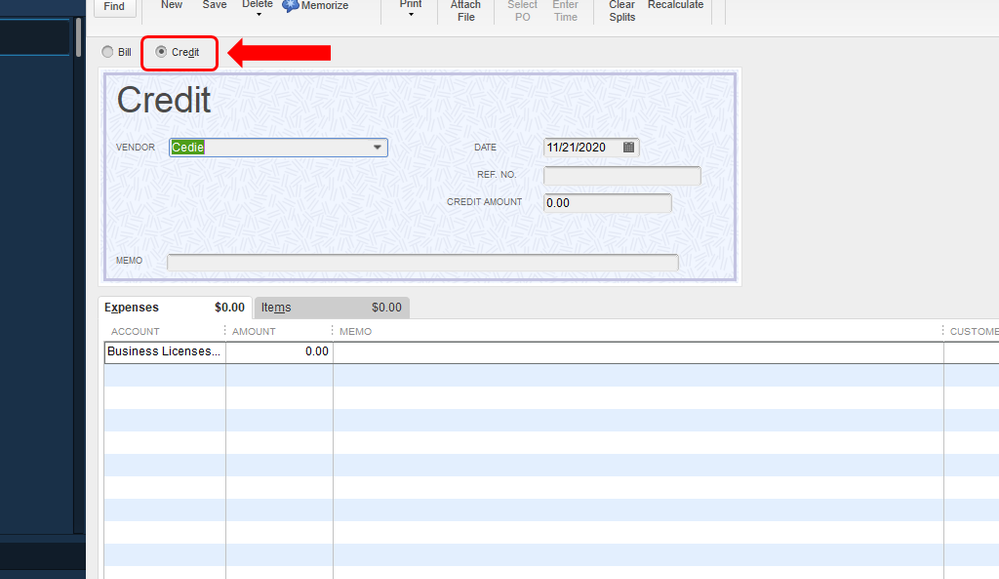Click the AMOUNT column header
Screen dimensions: 999x579
tap(254, 332)
